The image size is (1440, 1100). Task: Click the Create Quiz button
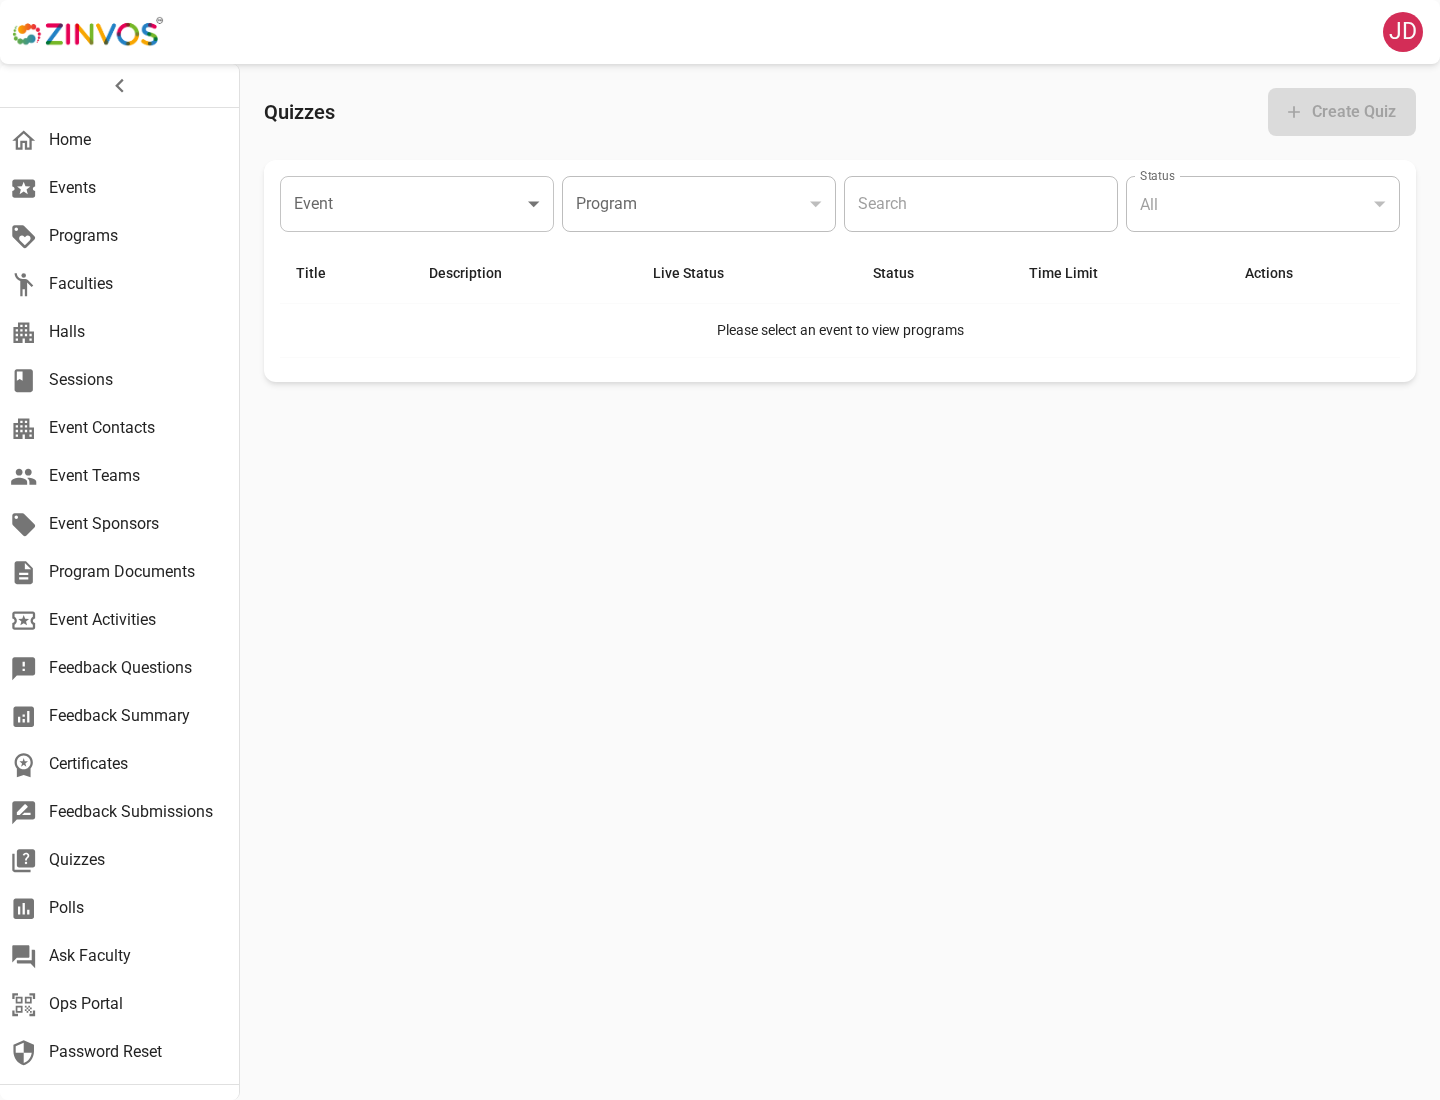pos(1342,112)
